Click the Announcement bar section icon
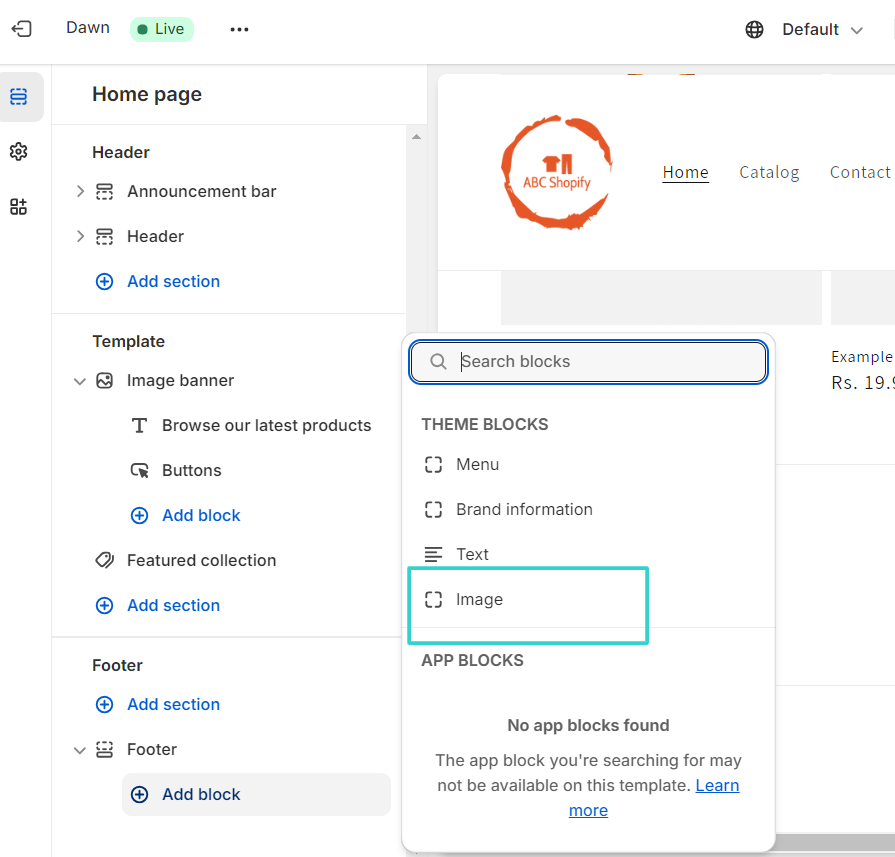The height and width of the screenshot is (857, 895). point(105,191)
